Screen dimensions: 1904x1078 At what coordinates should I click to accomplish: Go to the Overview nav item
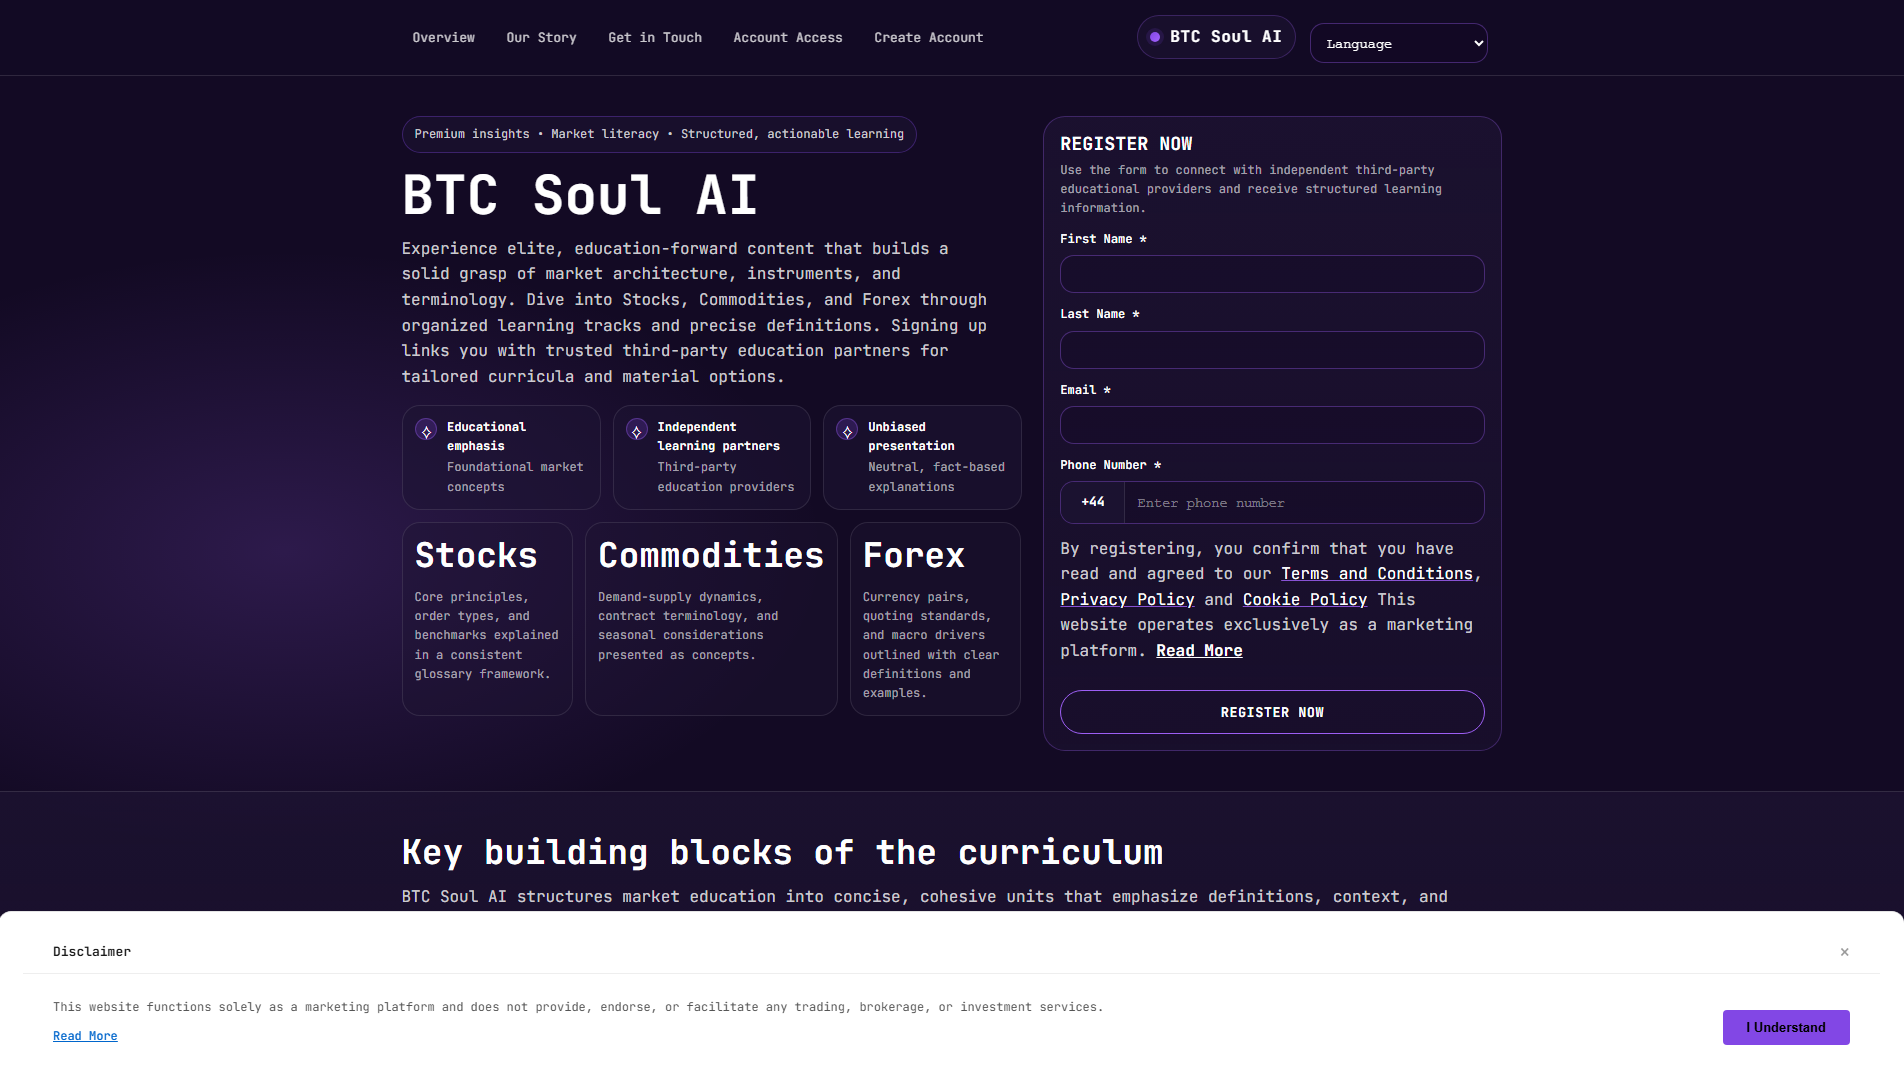[x=444, y=38]
